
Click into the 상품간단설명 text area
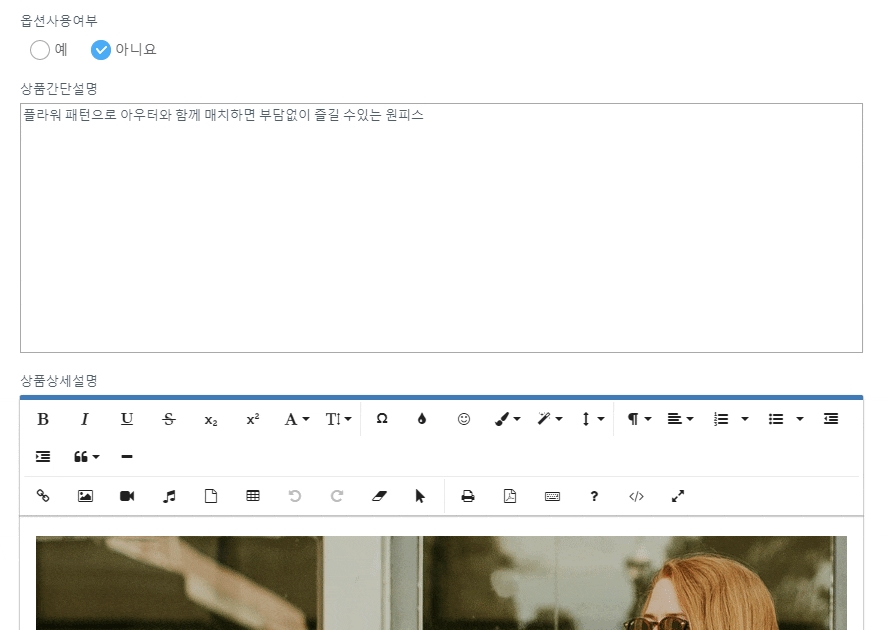coord(441,228)
